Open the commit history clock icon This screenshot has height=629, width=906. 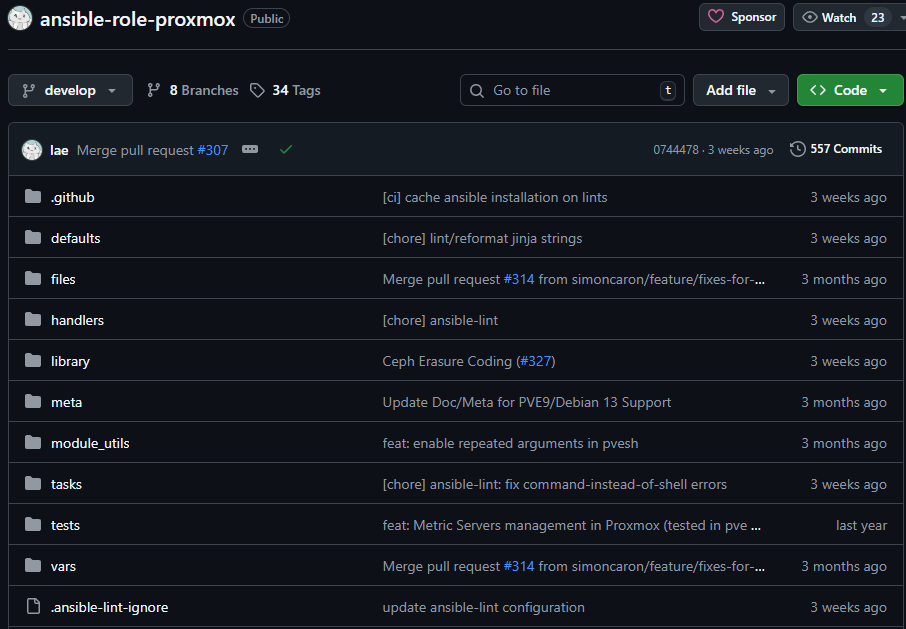(797, 149)
